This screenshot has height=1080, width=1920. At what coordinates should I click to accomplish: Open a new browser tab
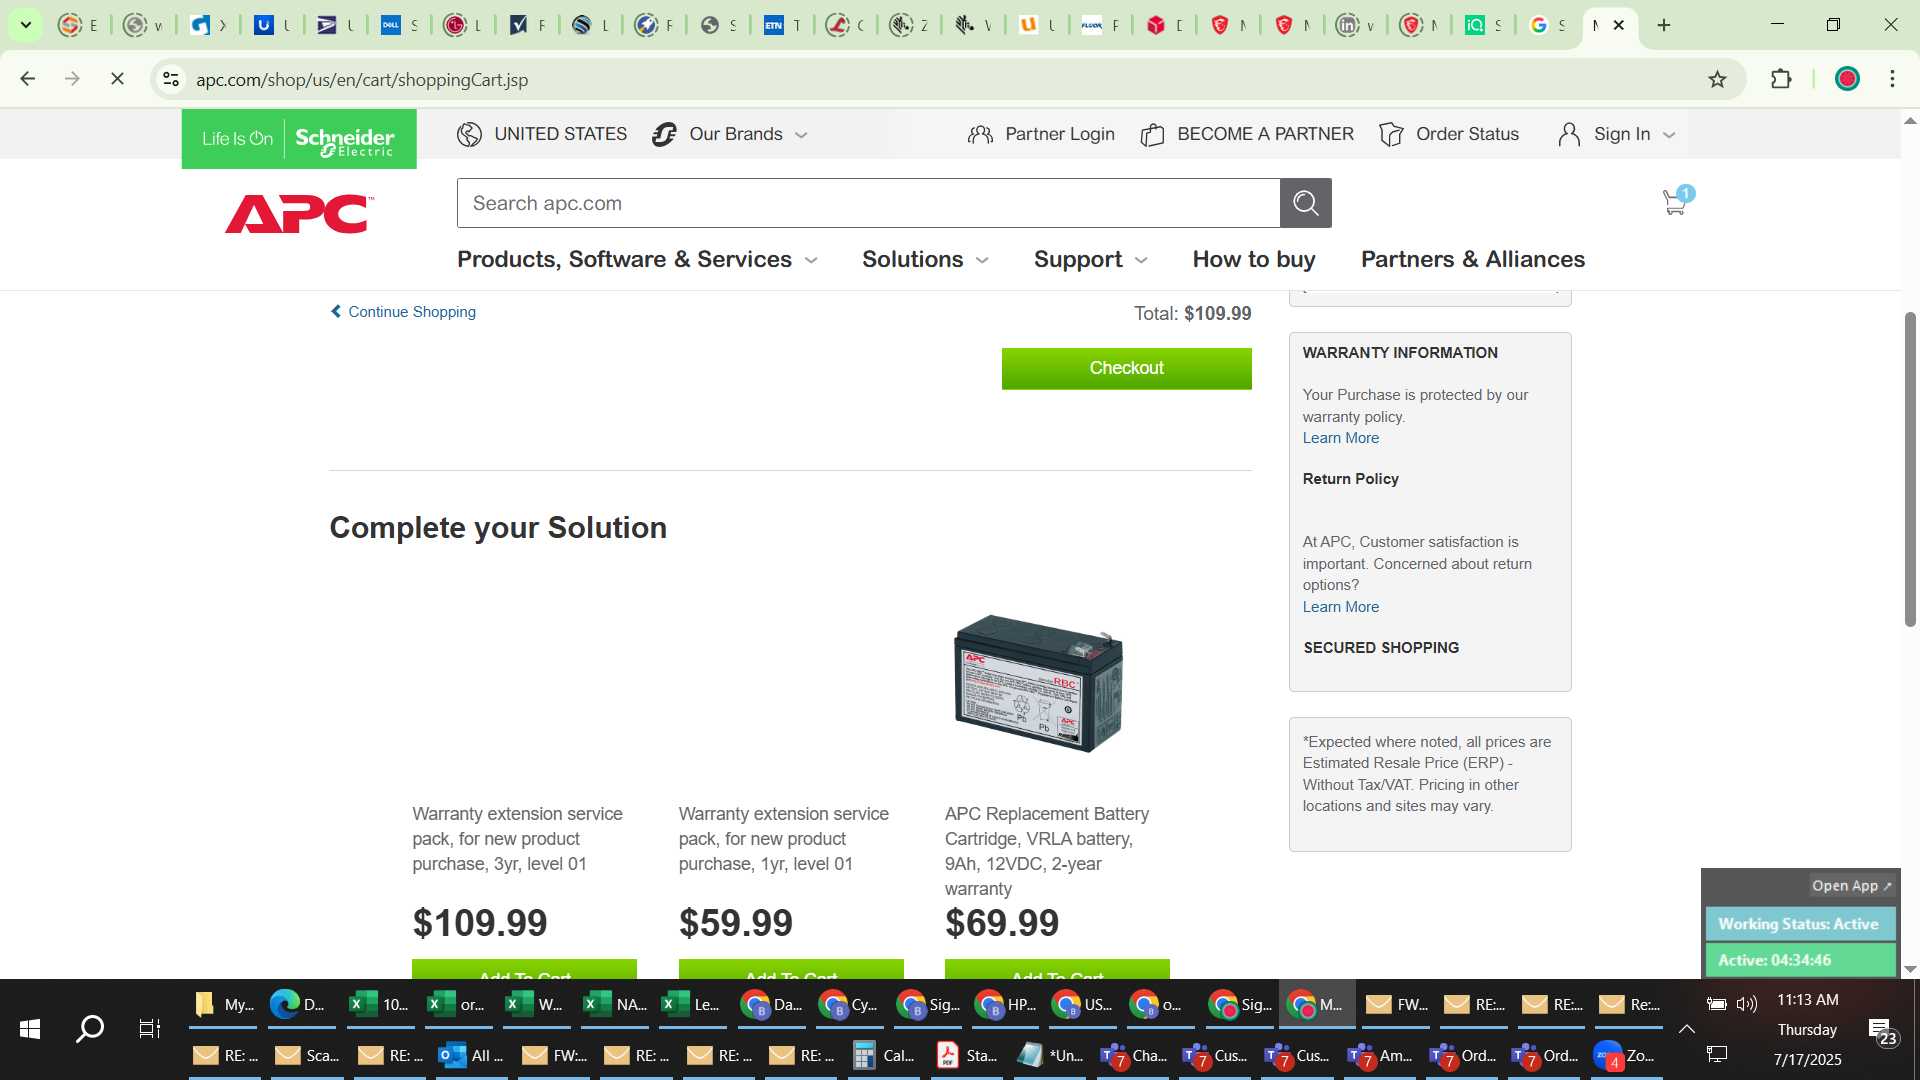(x=1664, y=25)
